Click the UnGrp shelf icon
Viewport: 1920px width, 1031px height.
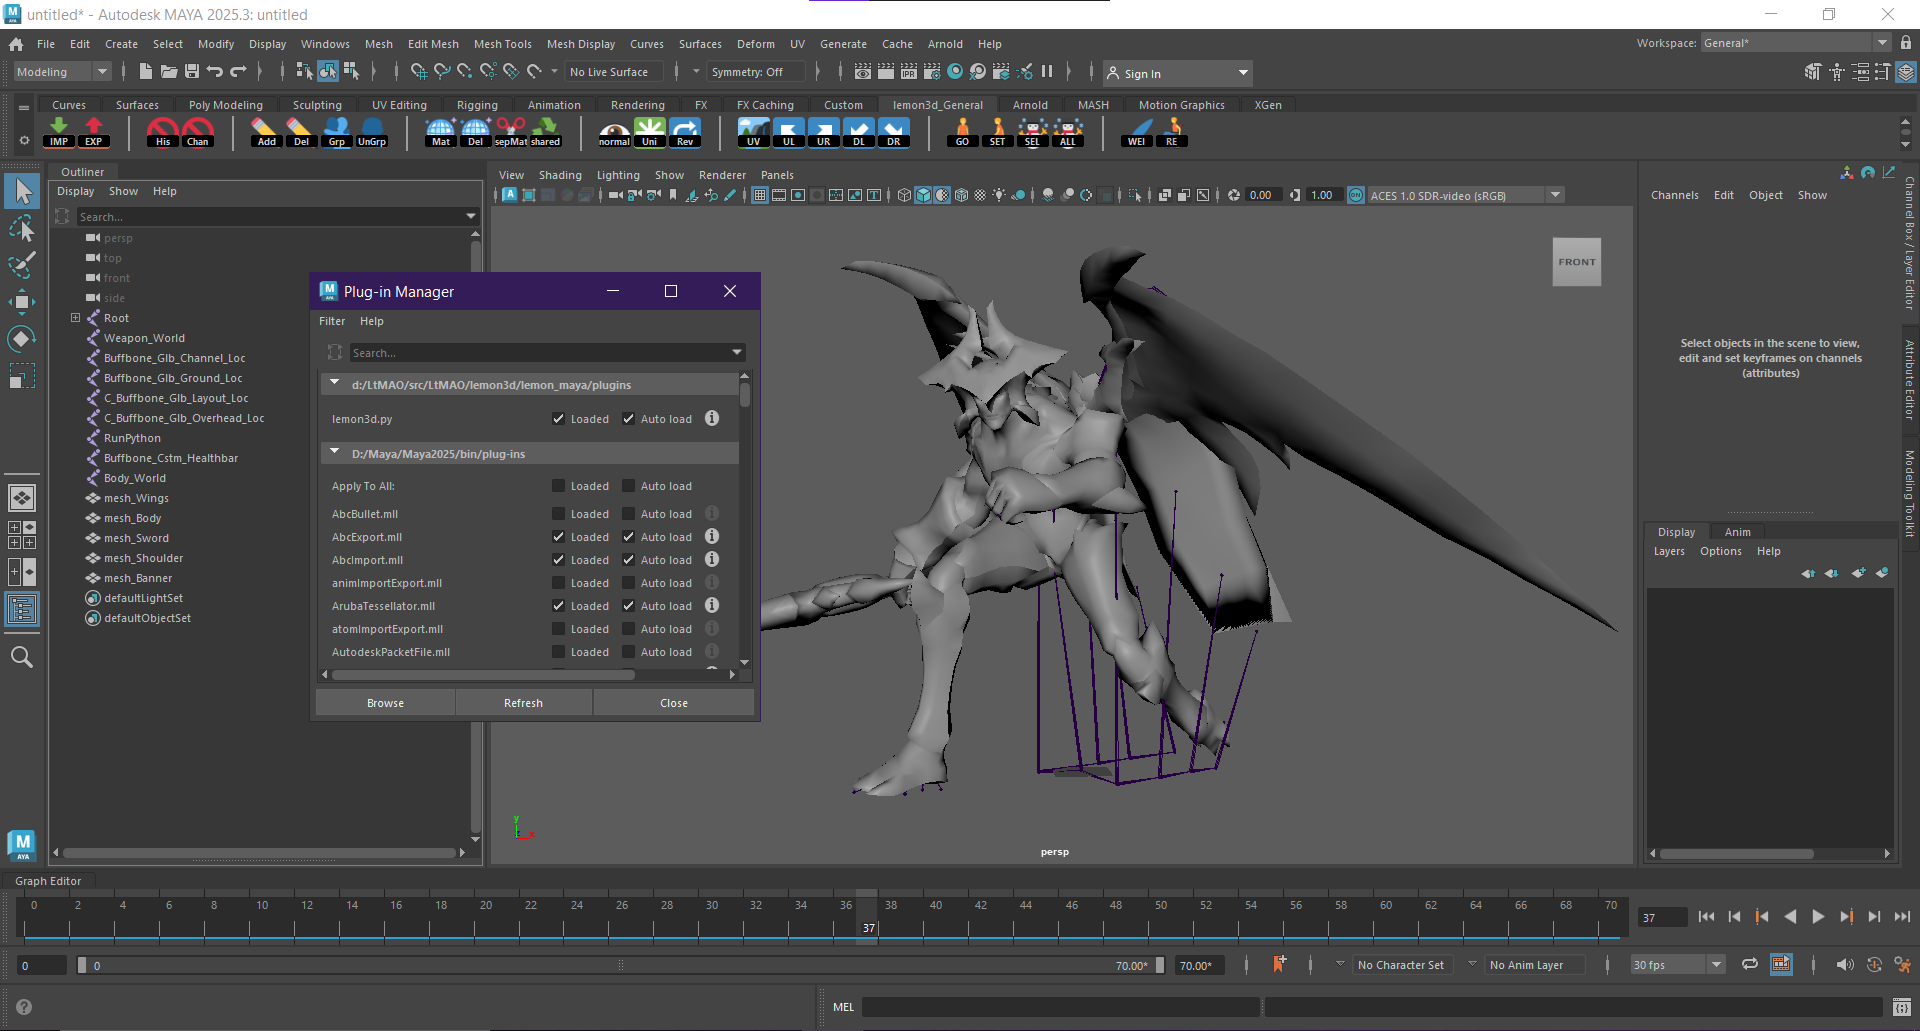pyautogui.click(x=372, y=132)
